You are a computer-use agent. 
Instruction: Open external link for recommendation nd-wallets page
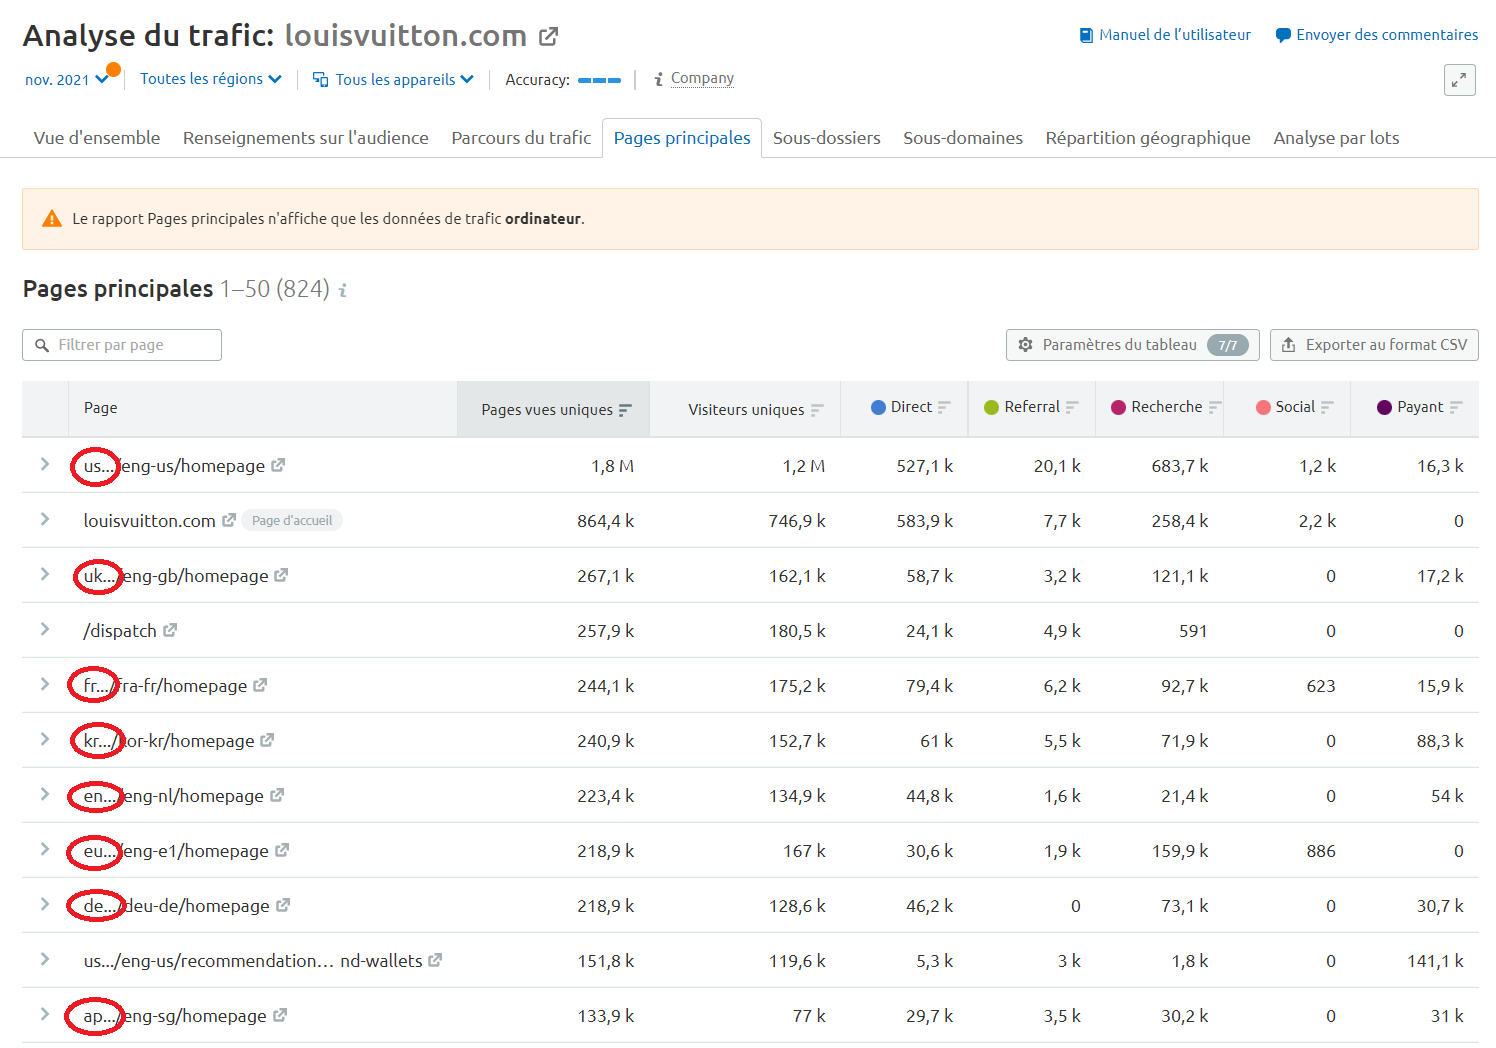435,960
